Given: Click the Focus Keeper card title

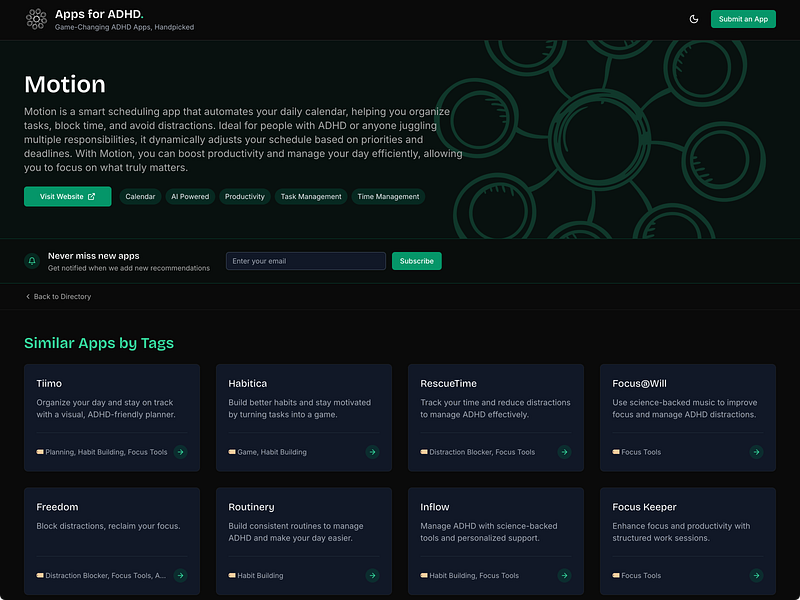Looking at the screenshot, I should tap(644, 507).
